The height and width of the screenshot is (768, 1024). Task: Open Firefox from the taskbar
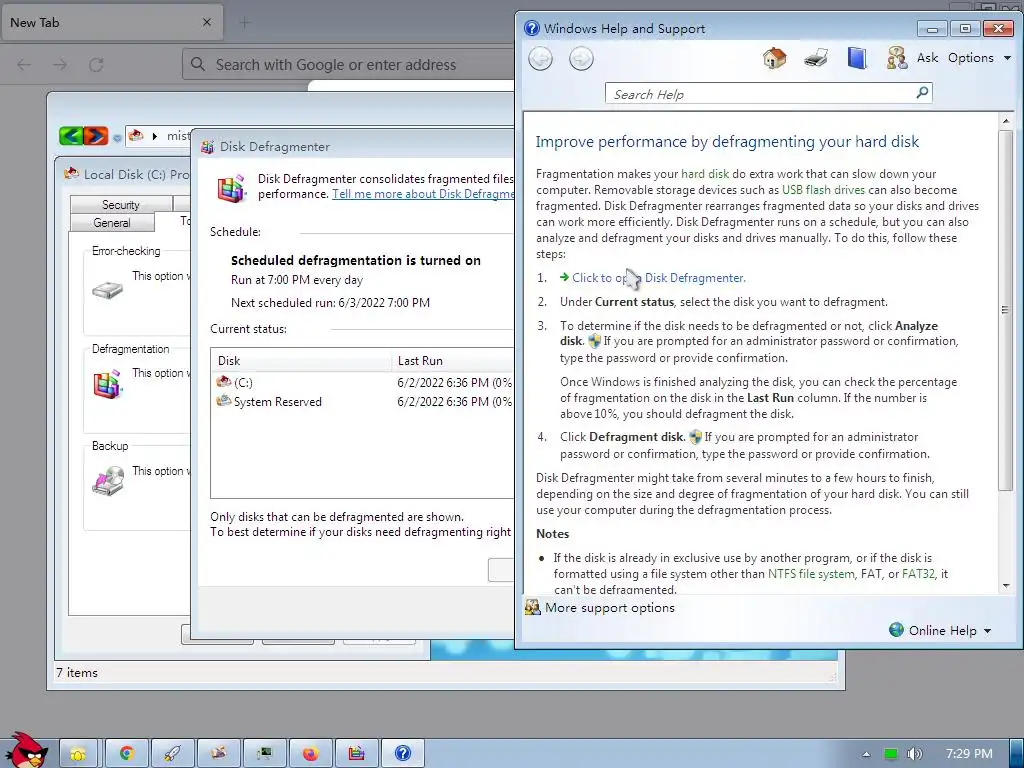[310, 754]
